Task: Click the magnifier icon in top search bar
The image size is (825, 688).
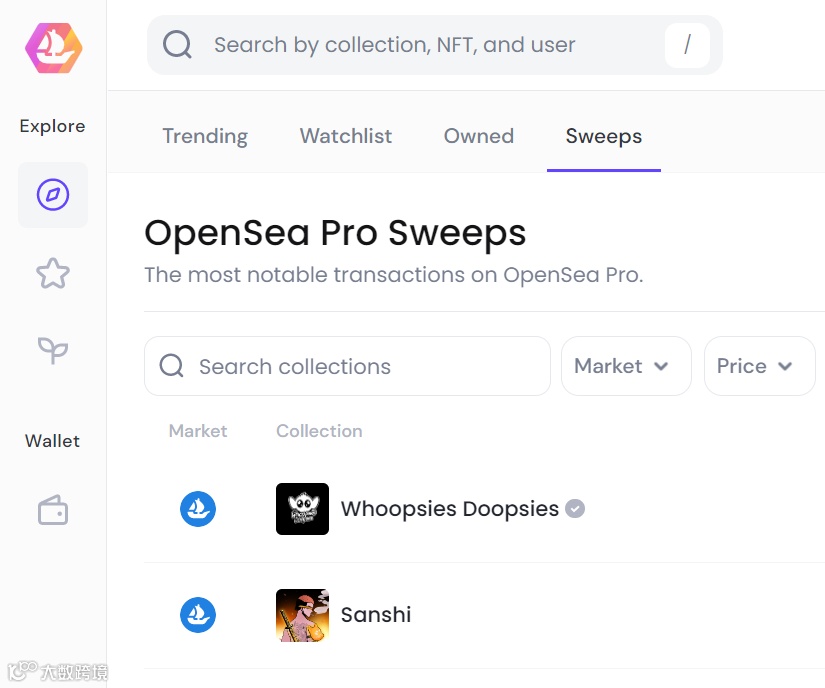Action: pos(177,45)
